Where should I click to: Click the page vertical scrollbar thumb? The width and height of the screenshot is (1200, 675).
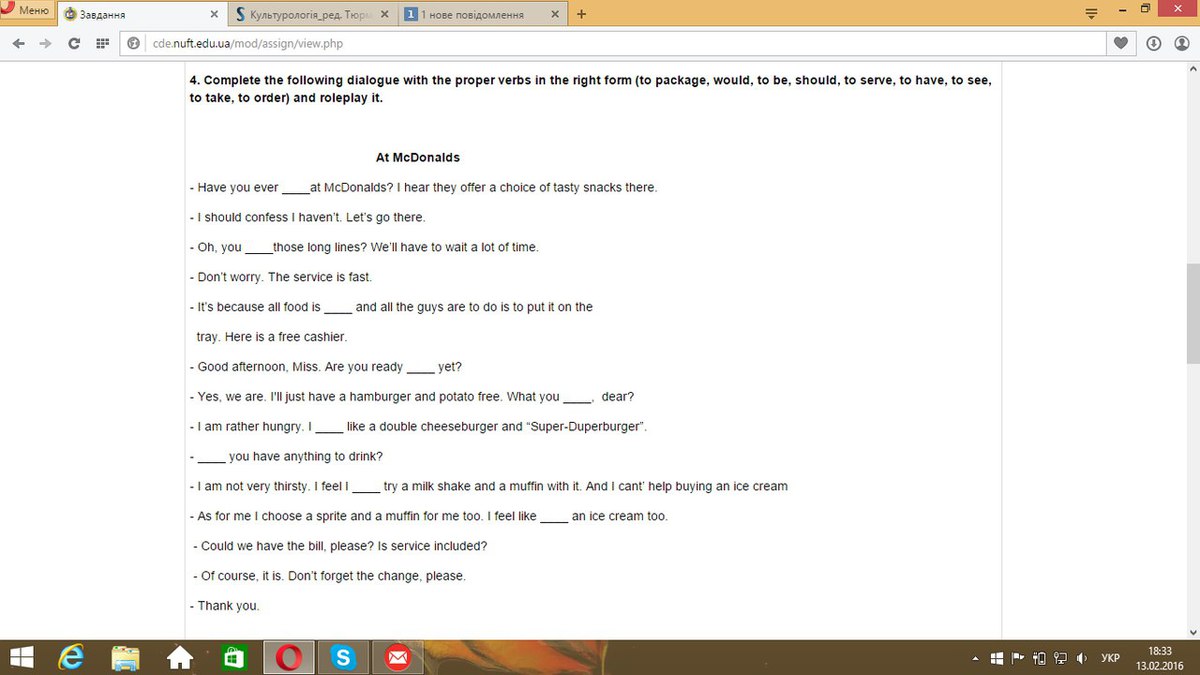(1192, 316)
